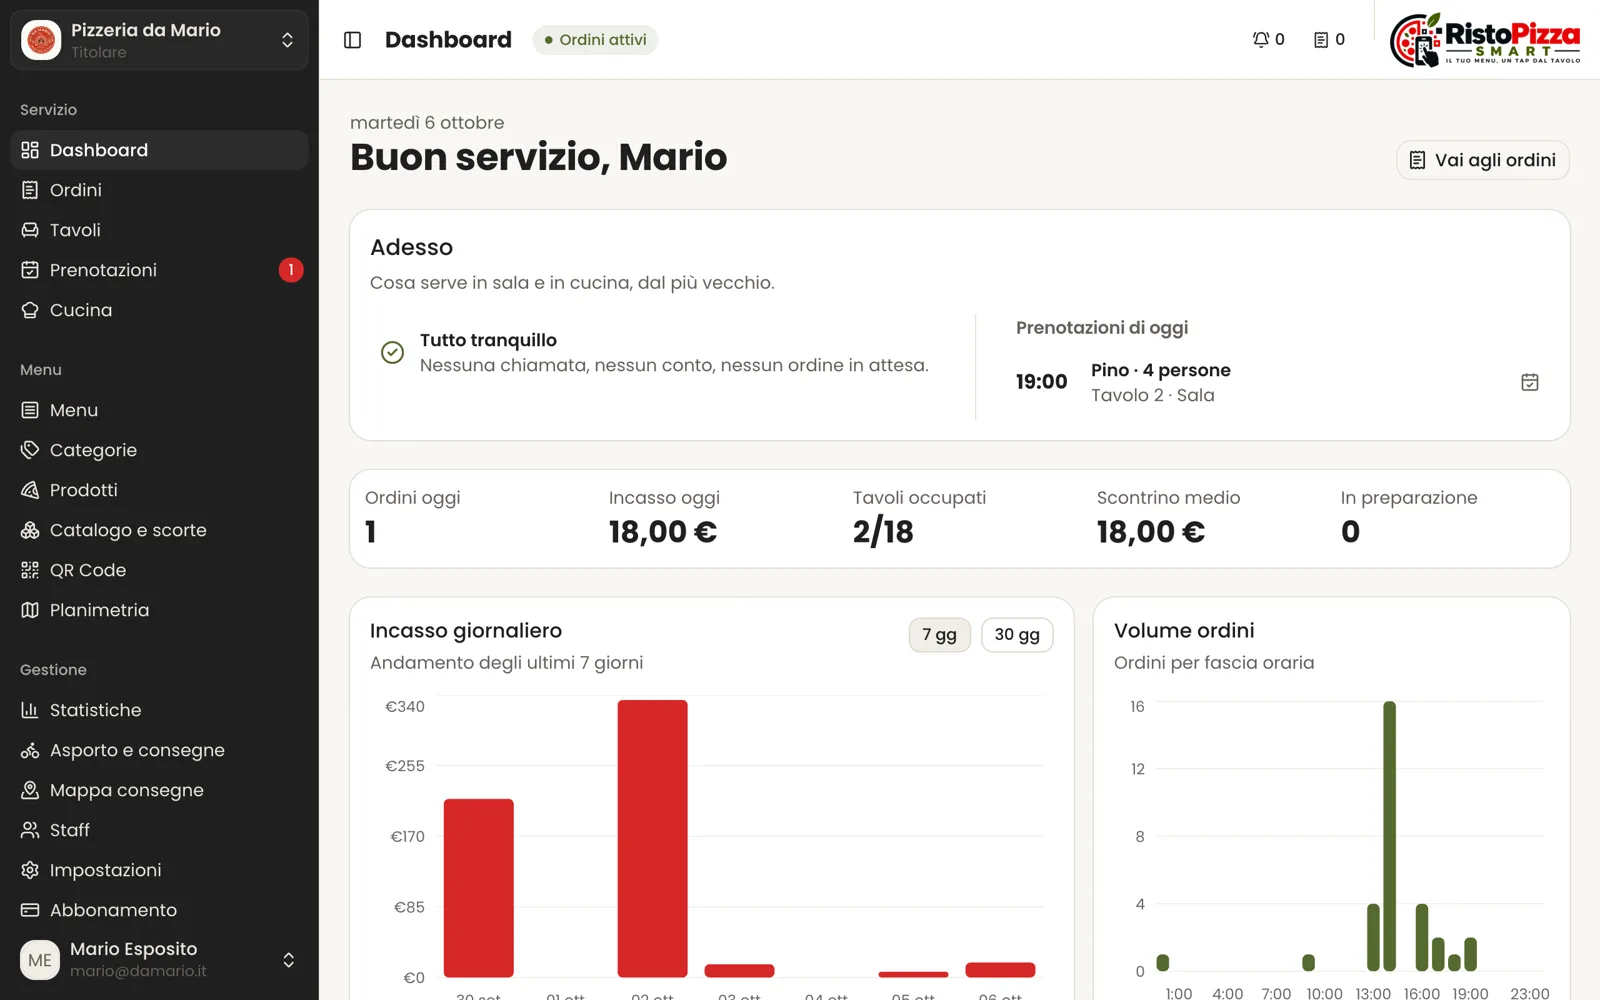Open the Statistiche page

coord(159,710)
